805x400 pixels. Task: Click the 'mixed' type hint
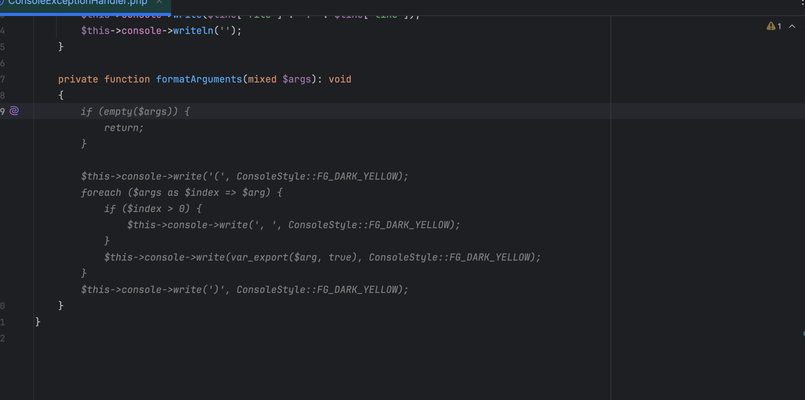pos(262,79)
